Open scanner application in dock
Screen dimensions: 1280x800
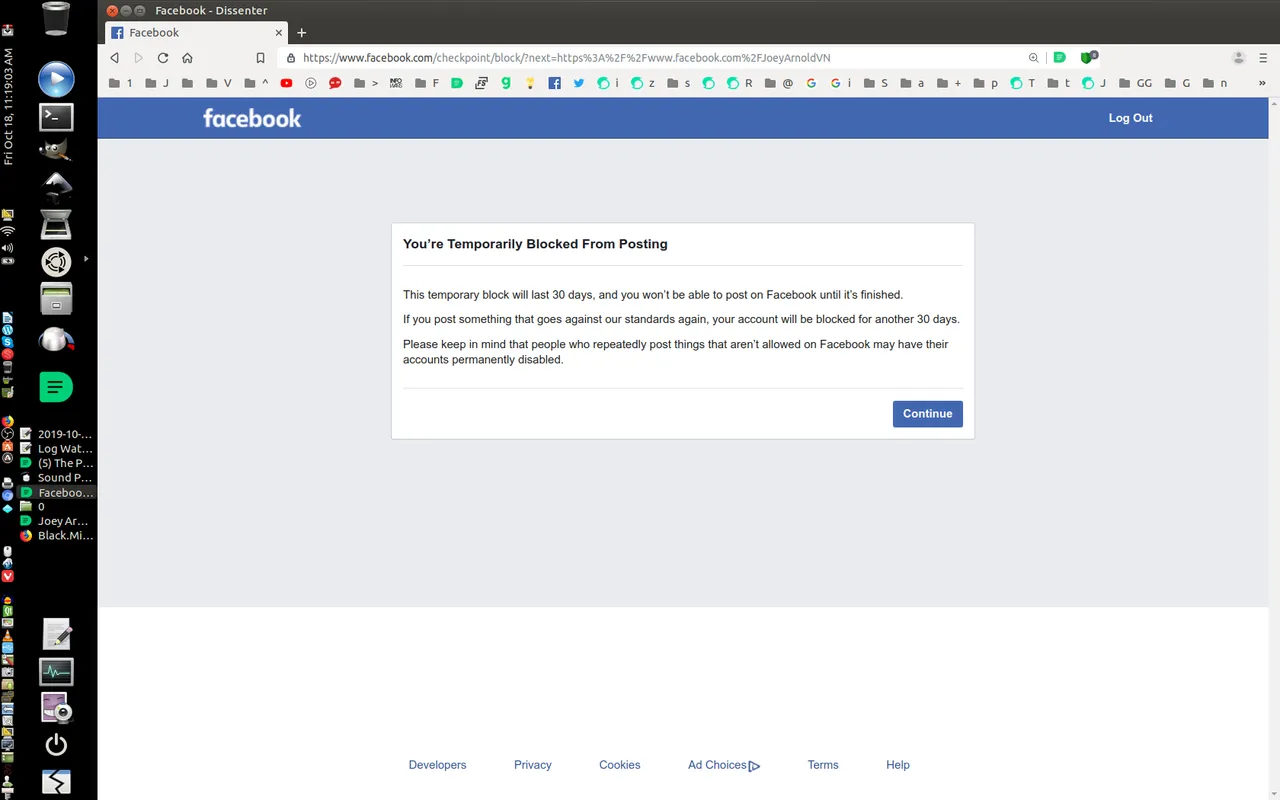56,223
